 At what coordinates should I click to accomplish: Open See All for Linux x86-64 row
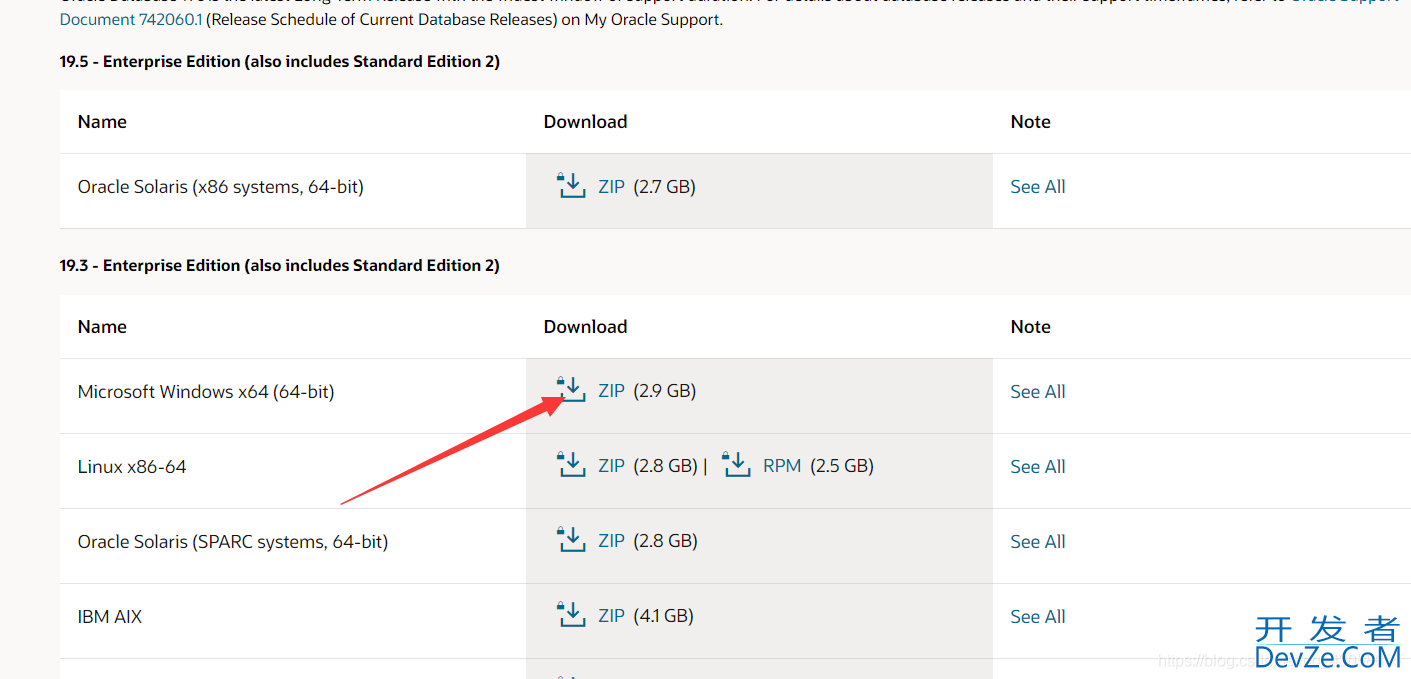pyautogui.click(x=1038, y=466)
